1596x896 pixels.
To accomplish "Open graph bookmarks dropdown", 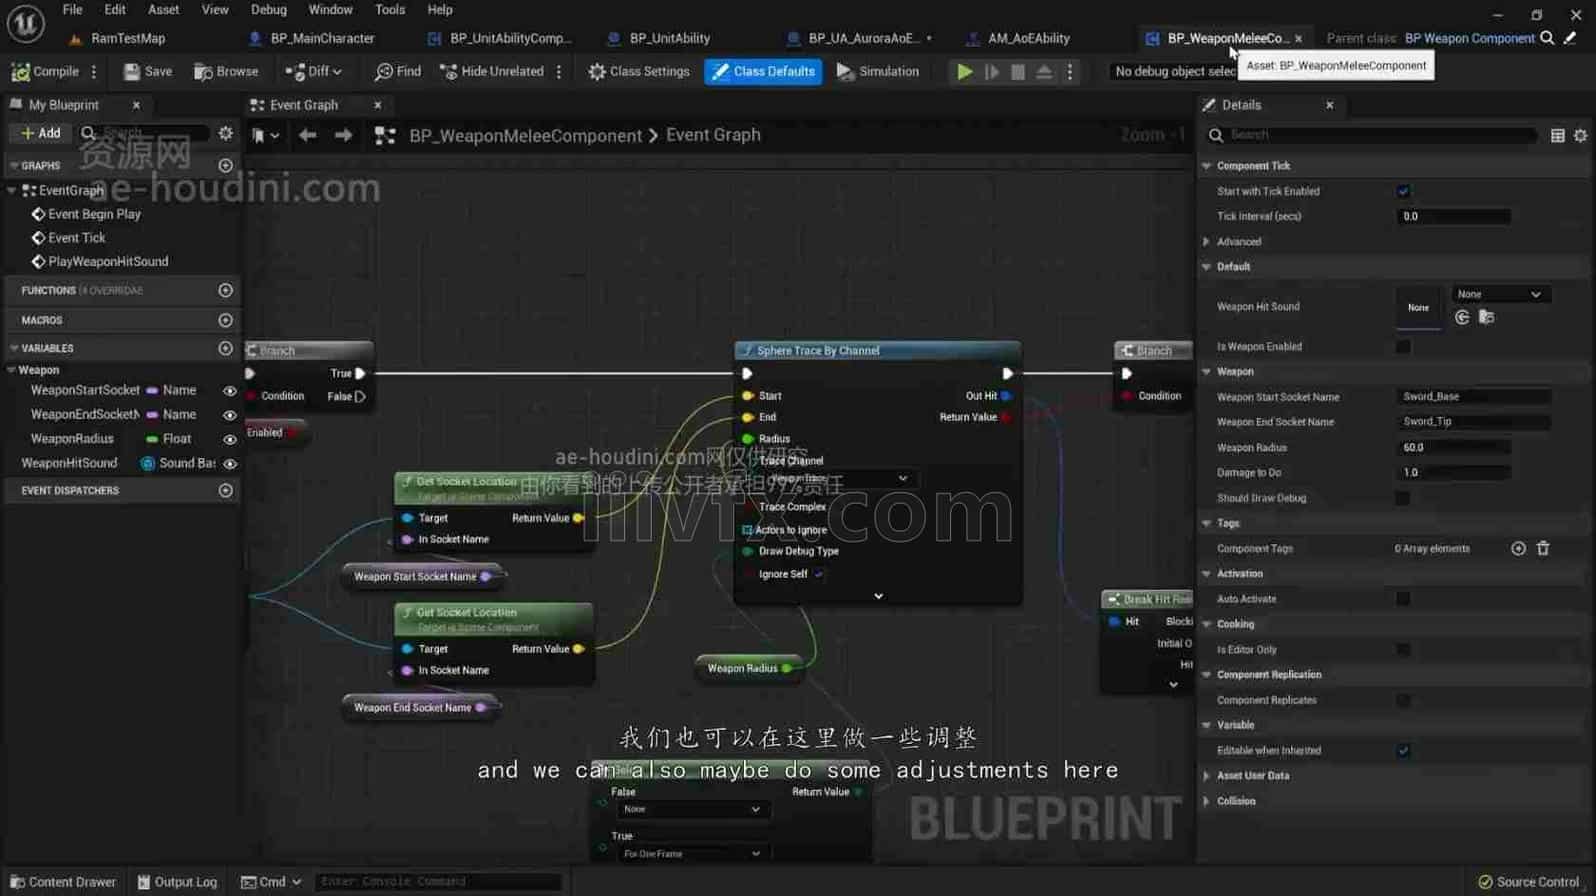I will [x=266, y=135].
